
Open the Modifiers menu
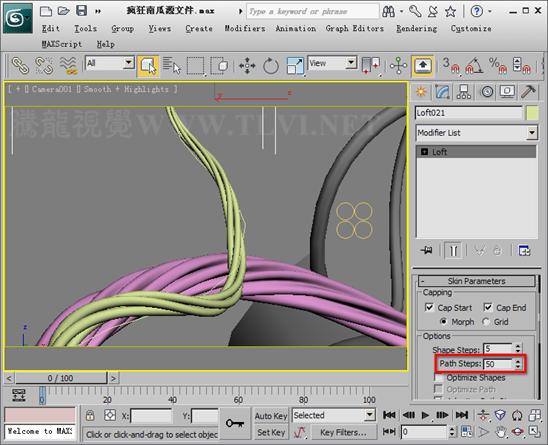245,28
